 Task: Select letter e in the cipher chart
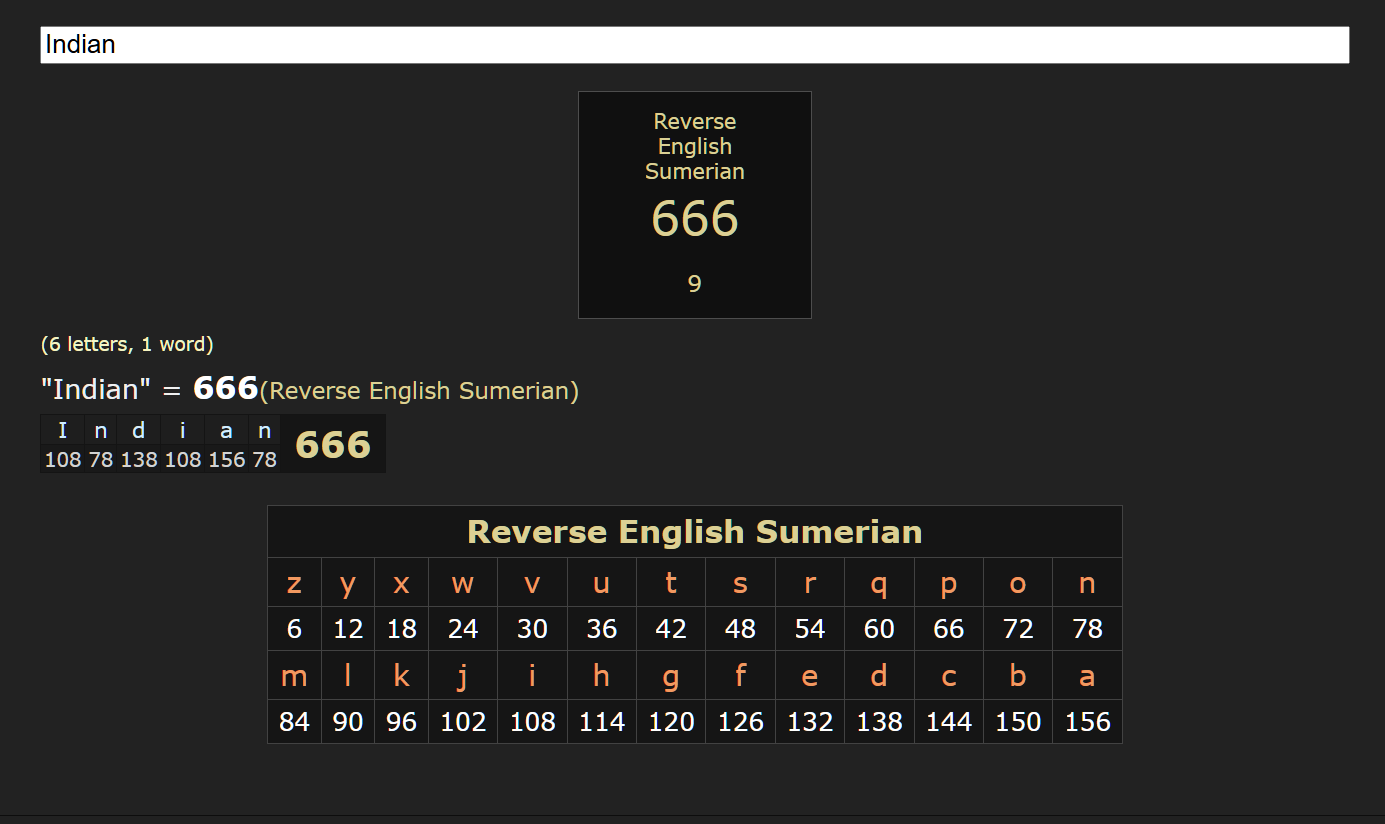tap(810, 677)
